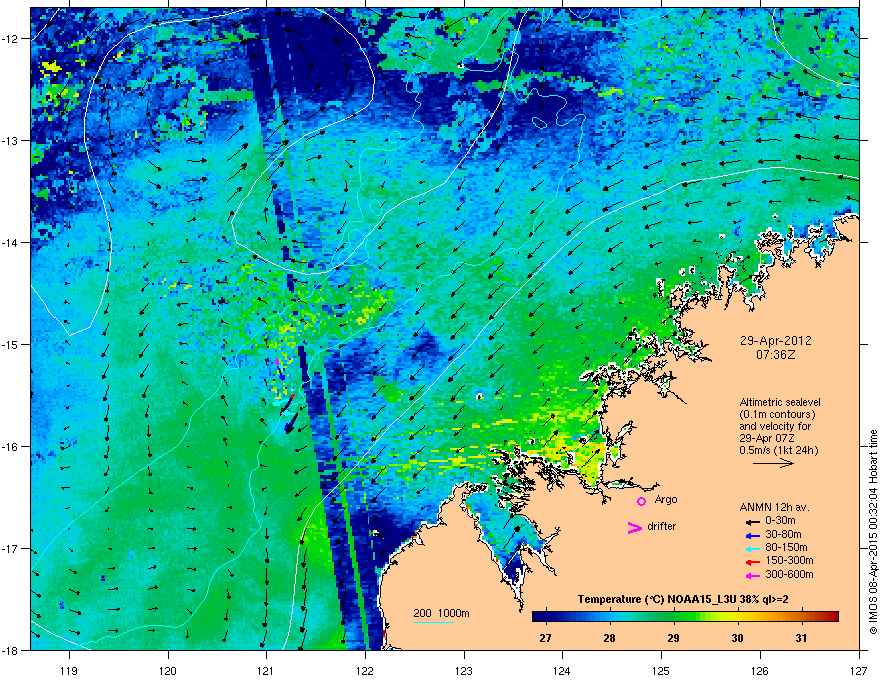This screenshot has width=880, height=680.
Task: Click the longitude axis label '126'
Action: click(760, 670)
